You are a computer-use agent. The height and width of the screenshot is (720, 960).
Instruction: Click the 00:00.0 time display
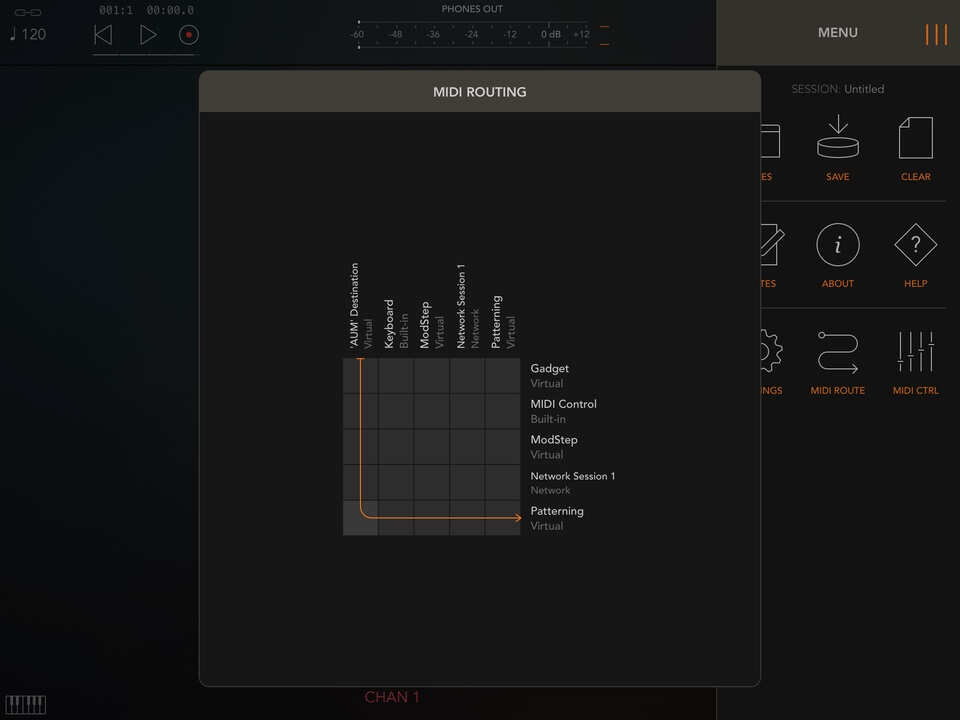click(x=170, y=10)
